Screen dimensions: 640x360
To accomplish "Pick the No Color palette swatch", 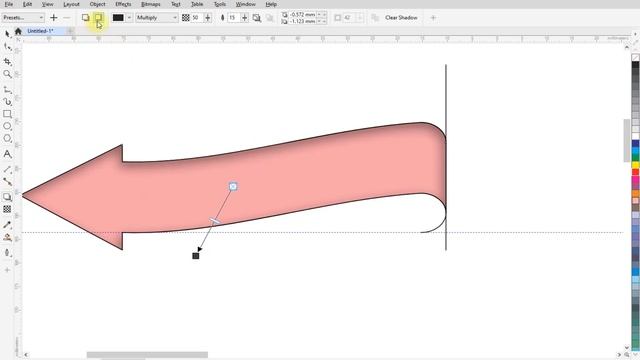I will [636, 58].
